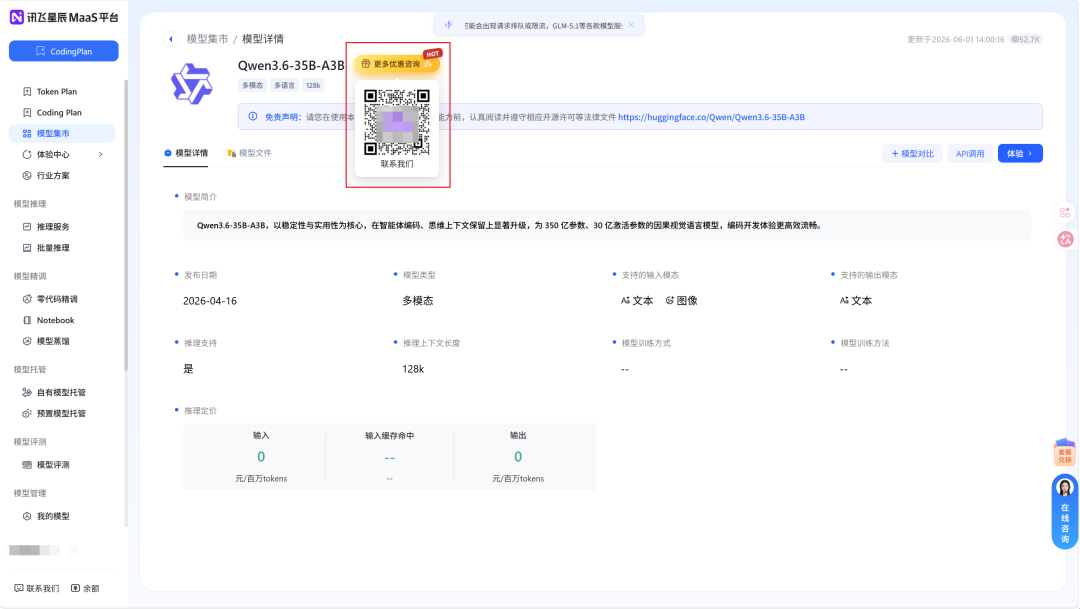Screen dimensions: 1080x609
Task: Click the API调用 button
Action: 970,154
